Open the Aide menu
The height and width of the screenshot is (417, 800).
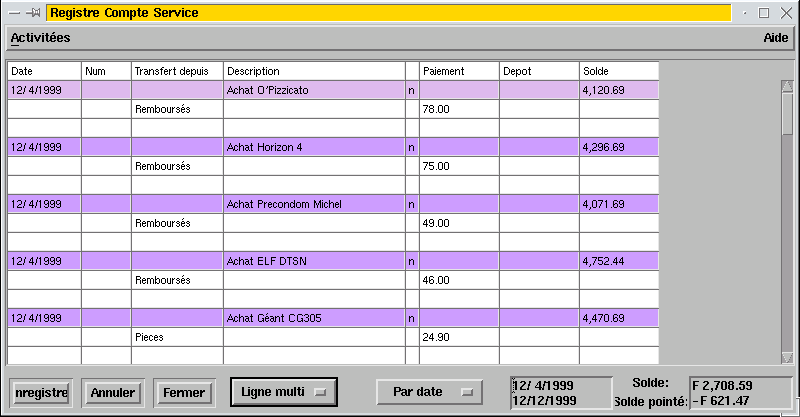775,37
